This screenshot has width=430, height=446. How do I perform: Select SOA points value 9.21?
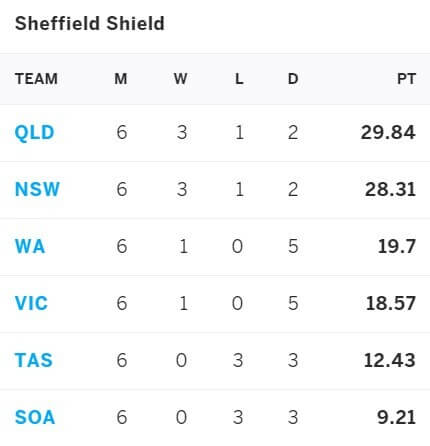click(x=397, y=417)
